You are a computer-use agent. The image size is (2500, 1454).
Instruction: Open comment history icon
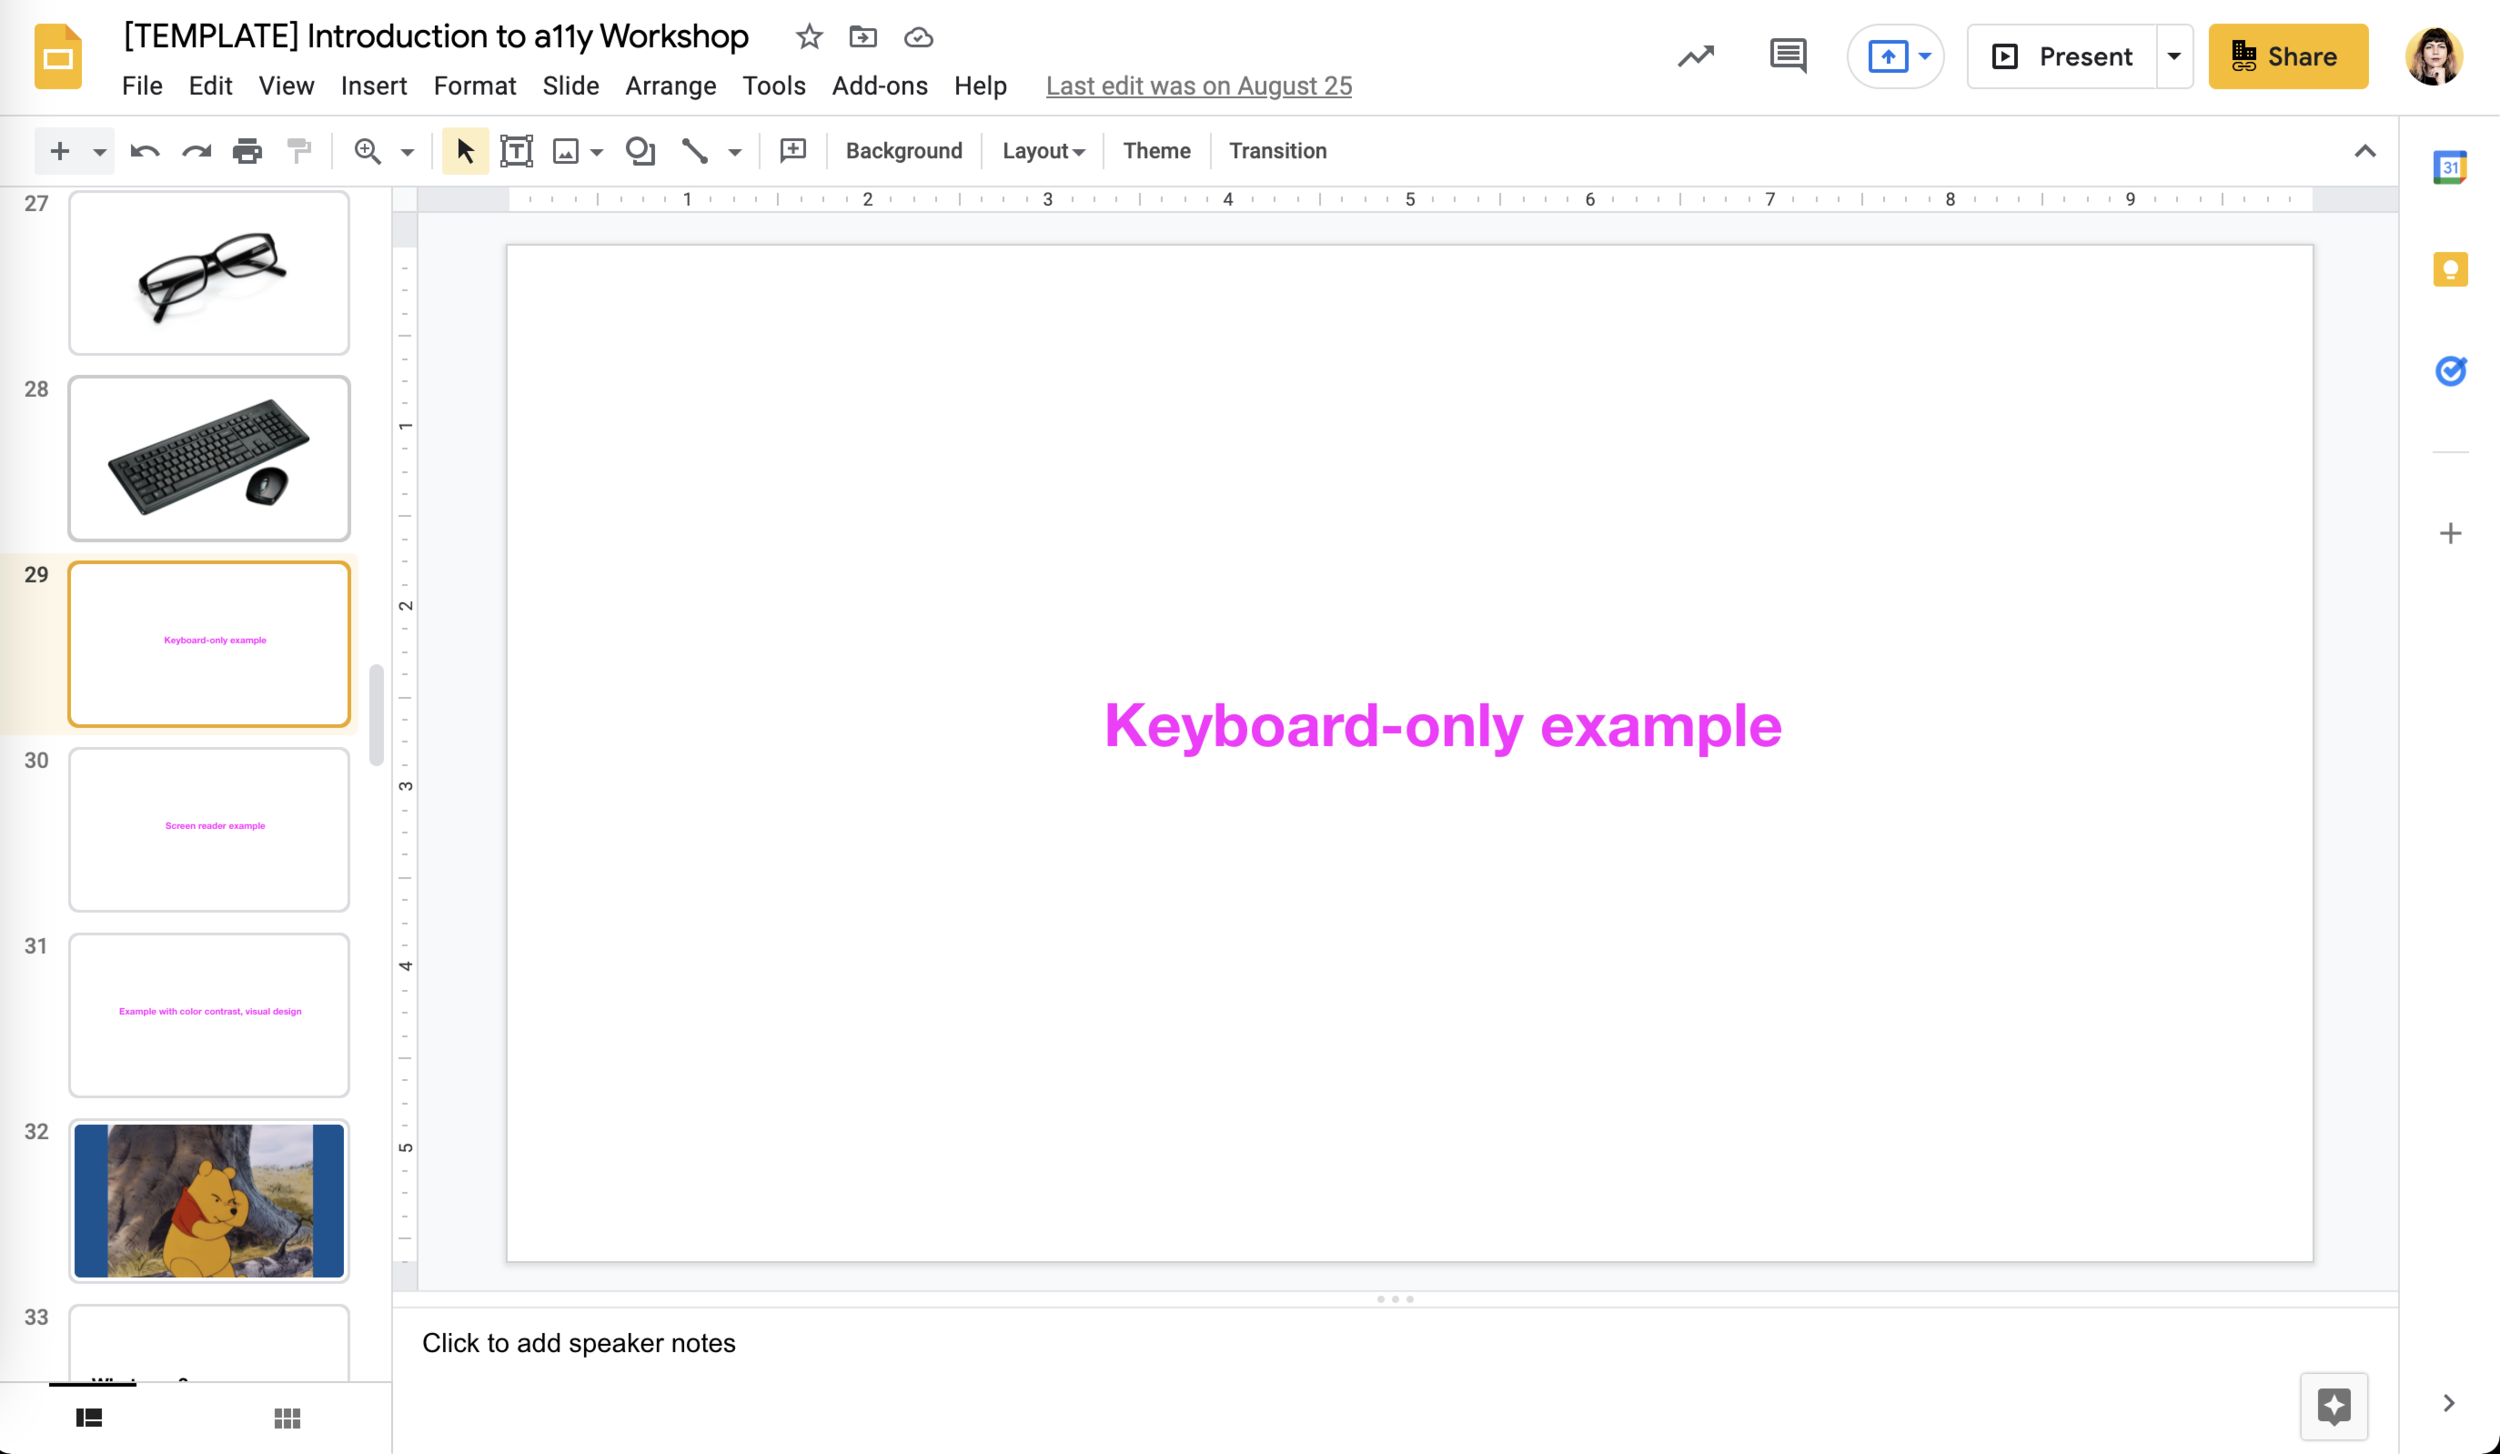tap(1787, 56)
